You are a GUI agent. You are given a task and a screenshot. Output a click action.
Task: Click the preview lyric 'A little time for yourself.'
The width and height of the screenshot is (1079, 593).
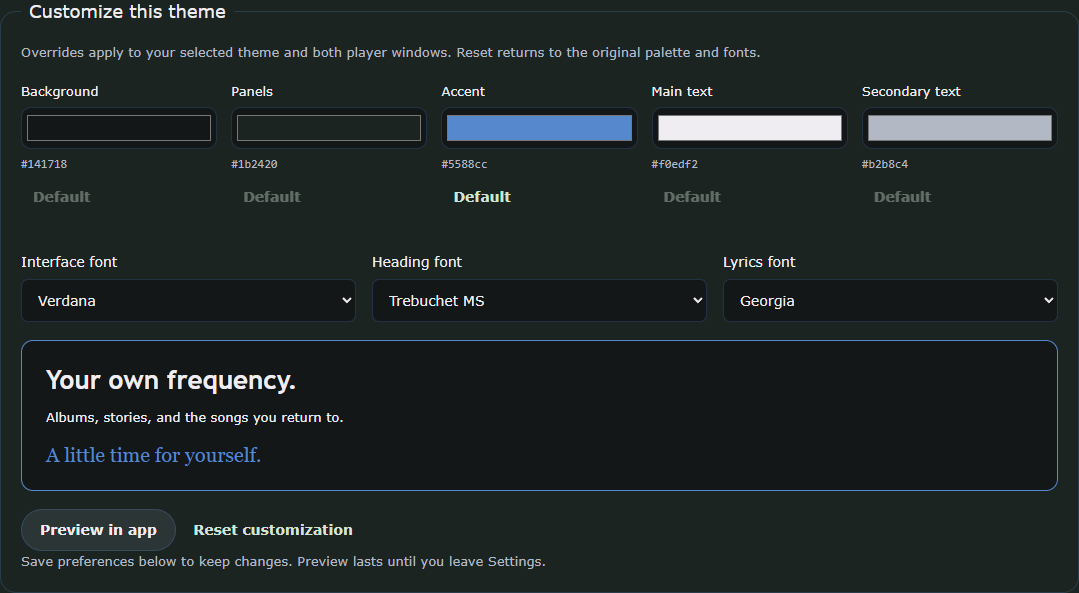tap(153, 455)
